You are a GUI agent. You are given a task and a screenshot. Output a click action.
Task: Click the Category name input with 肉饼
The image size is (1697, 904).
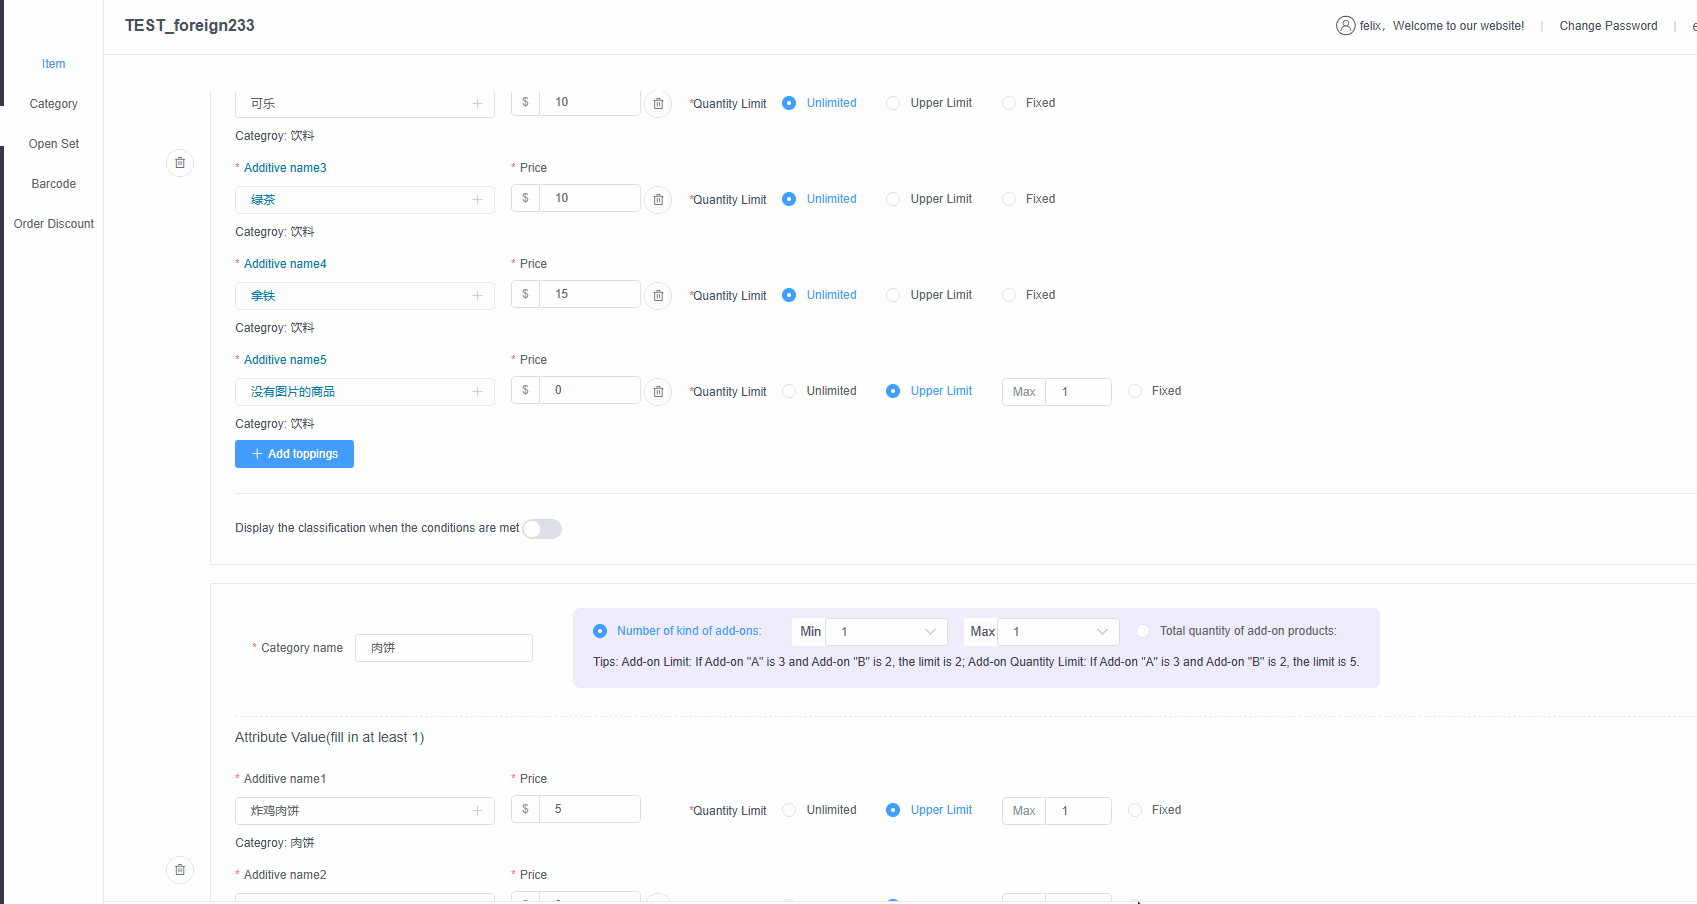click(x=443, y=648)
